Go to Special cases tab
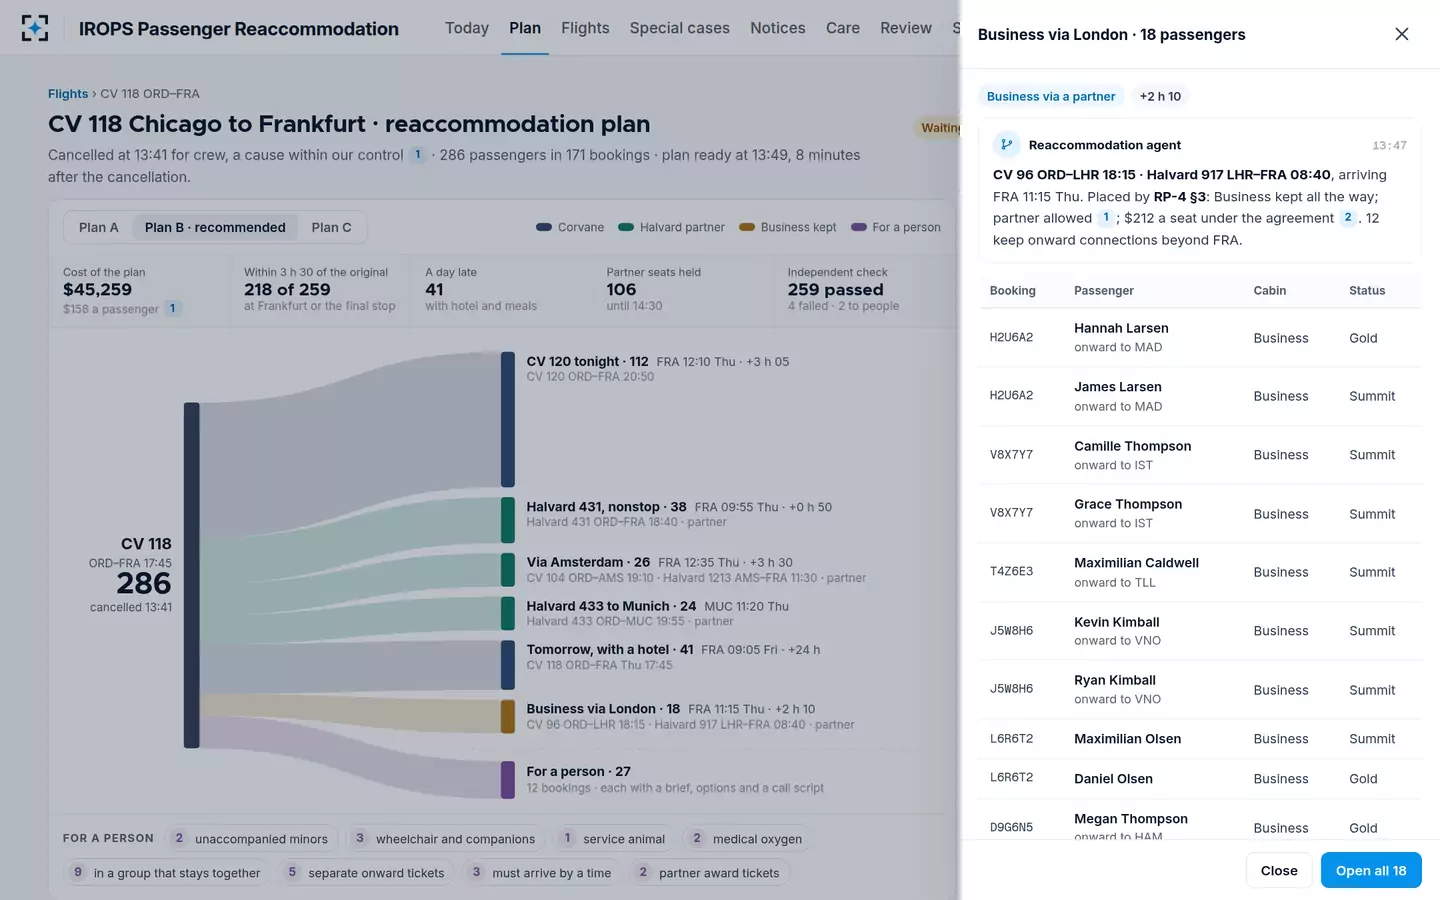This screenshot has height=900, width=1440. tap(680, 28)
